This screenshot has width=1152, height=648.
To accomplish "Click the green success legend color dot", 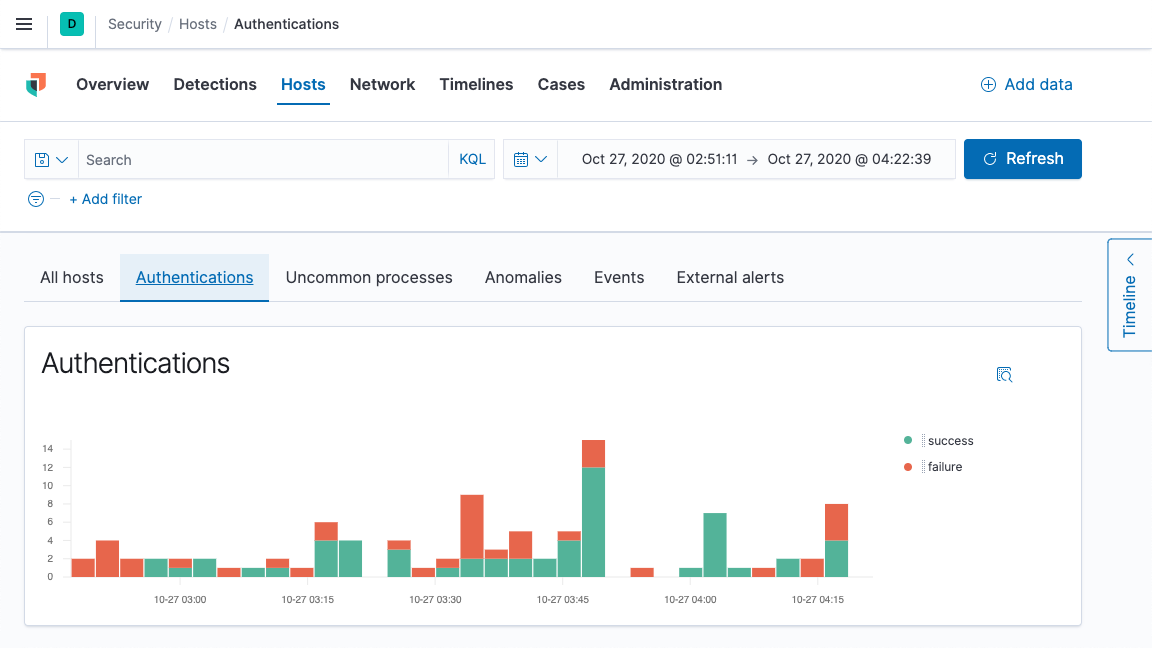I will pos(908,440).
